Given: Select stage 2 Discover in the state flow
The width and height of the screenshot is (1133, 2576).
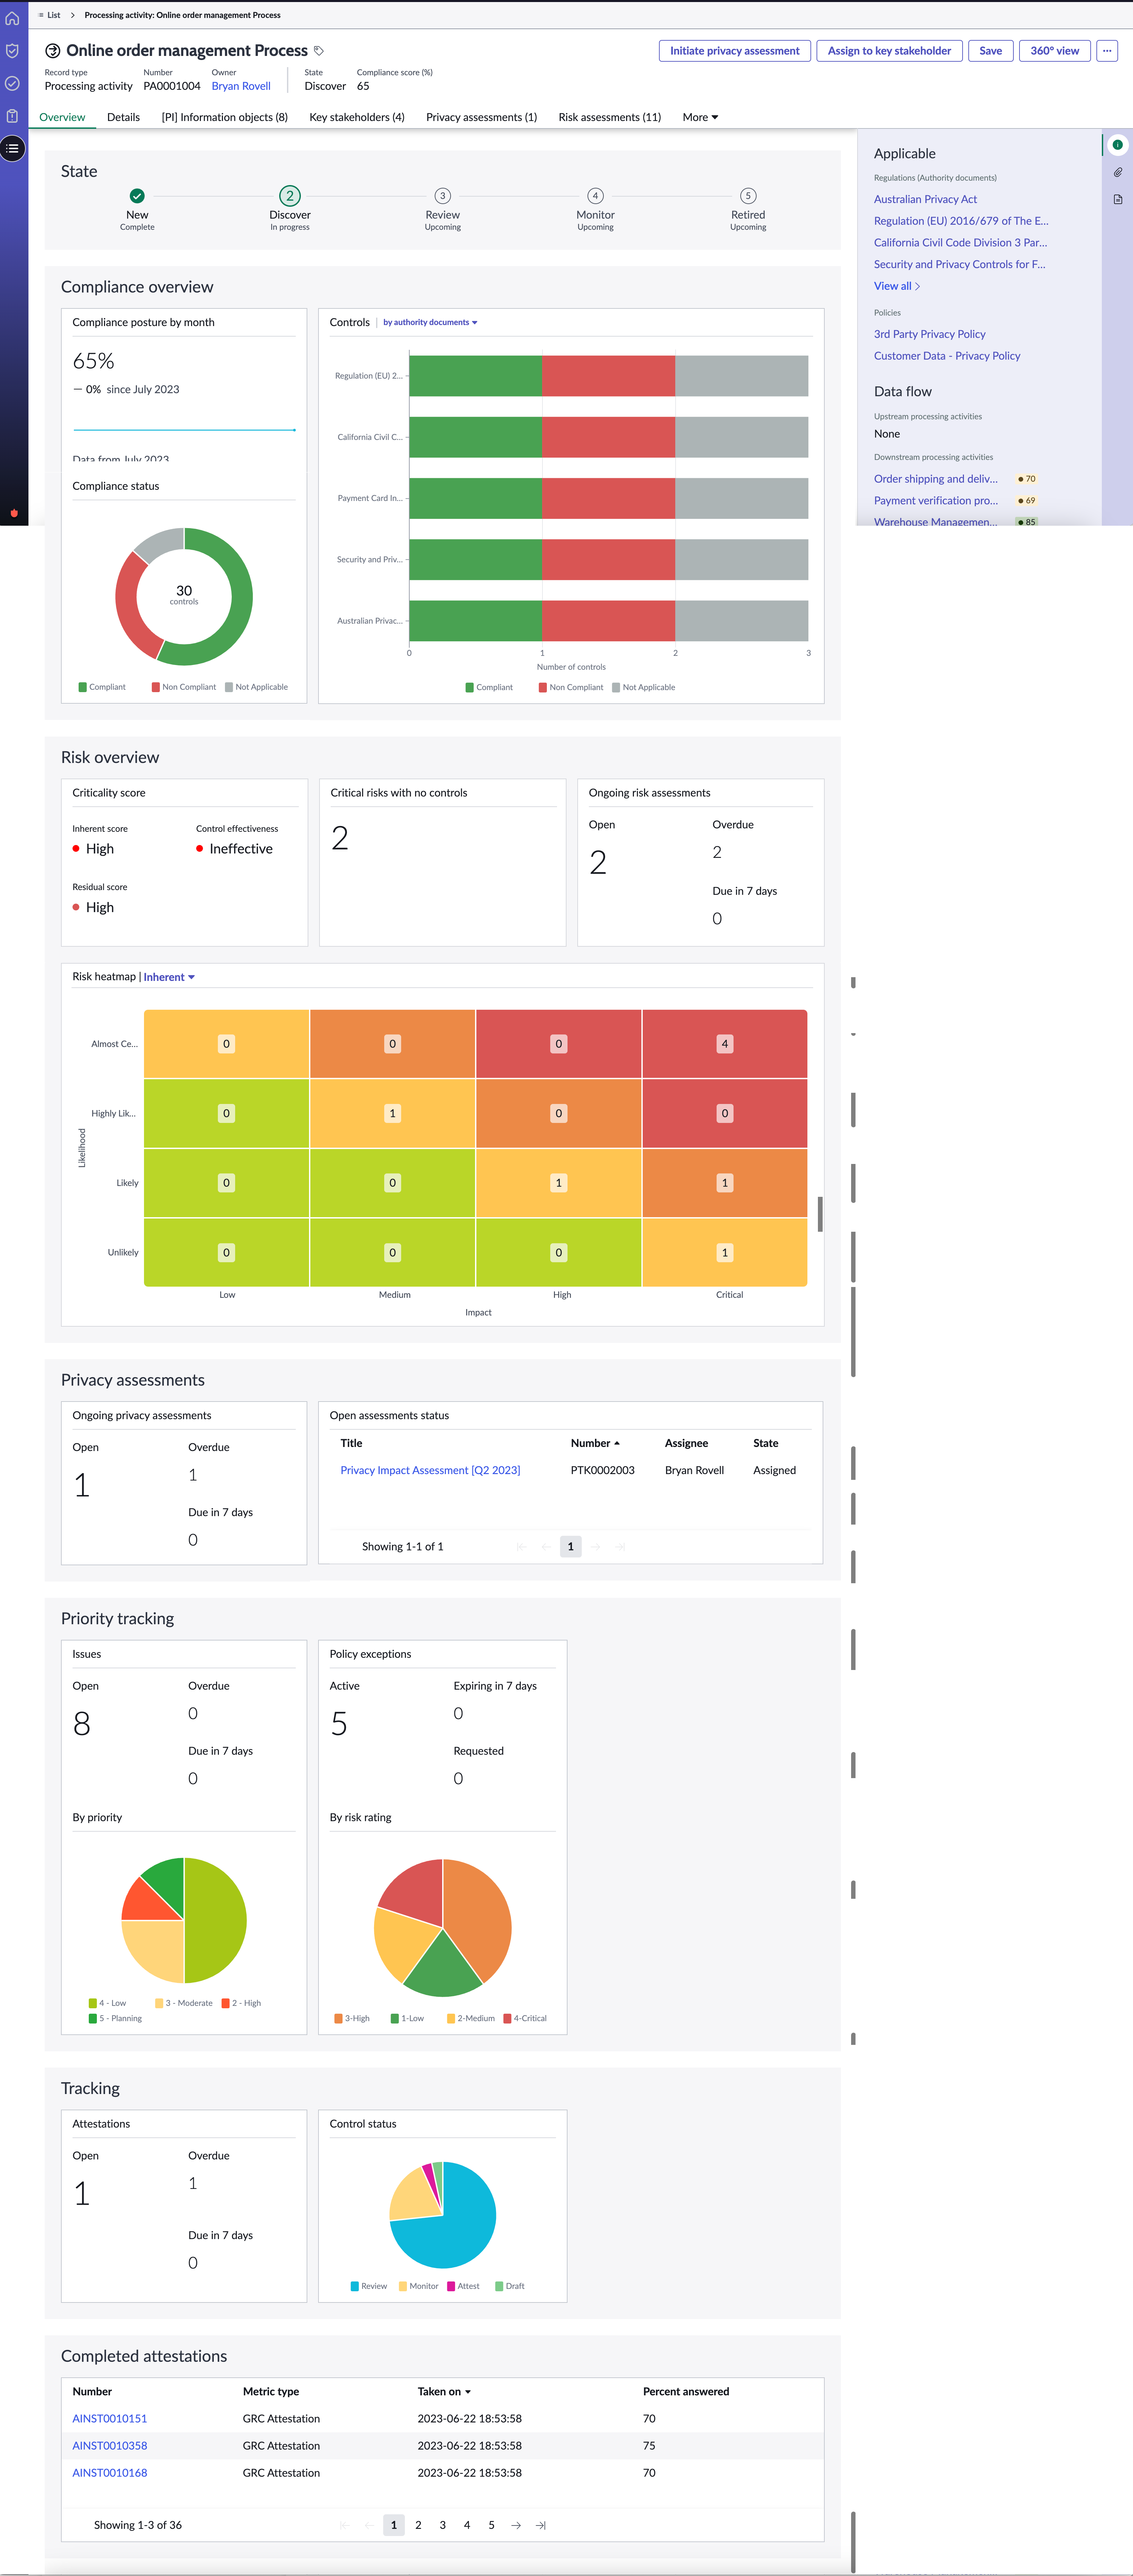Looking at the screenshot, I should (290, 196).
